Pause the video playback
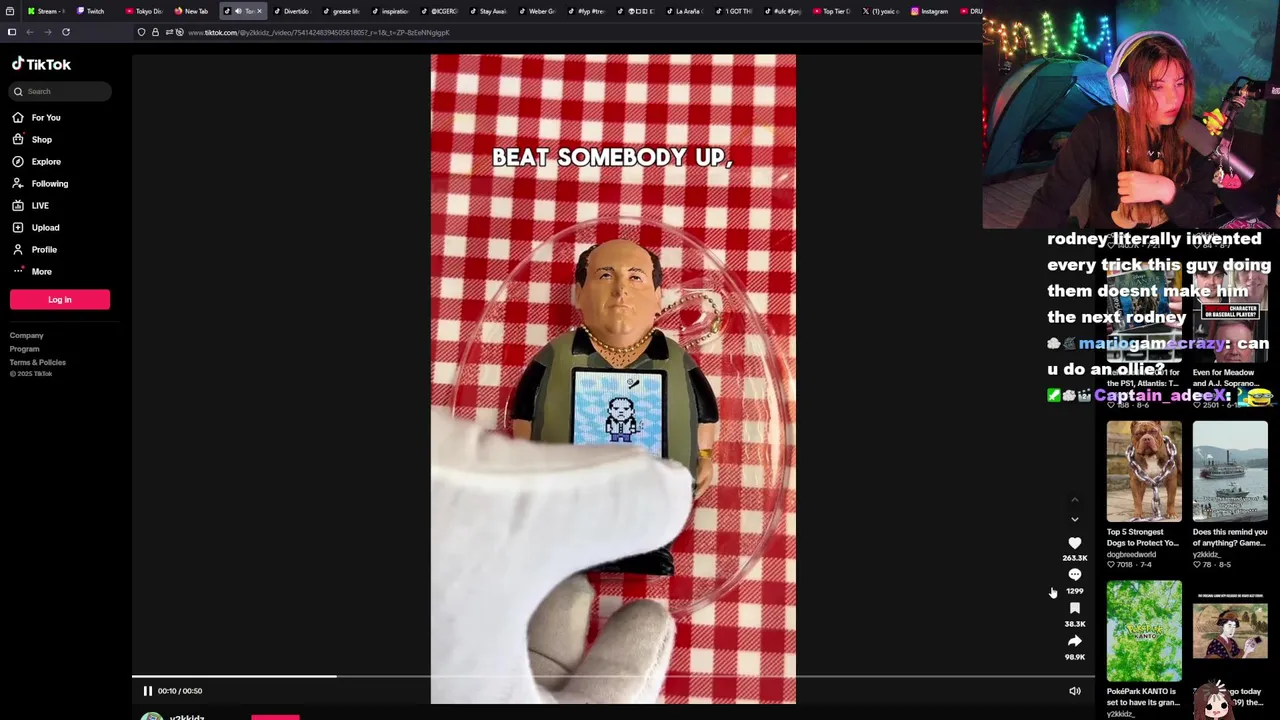Screen dimensions: 1280x720 147,691
